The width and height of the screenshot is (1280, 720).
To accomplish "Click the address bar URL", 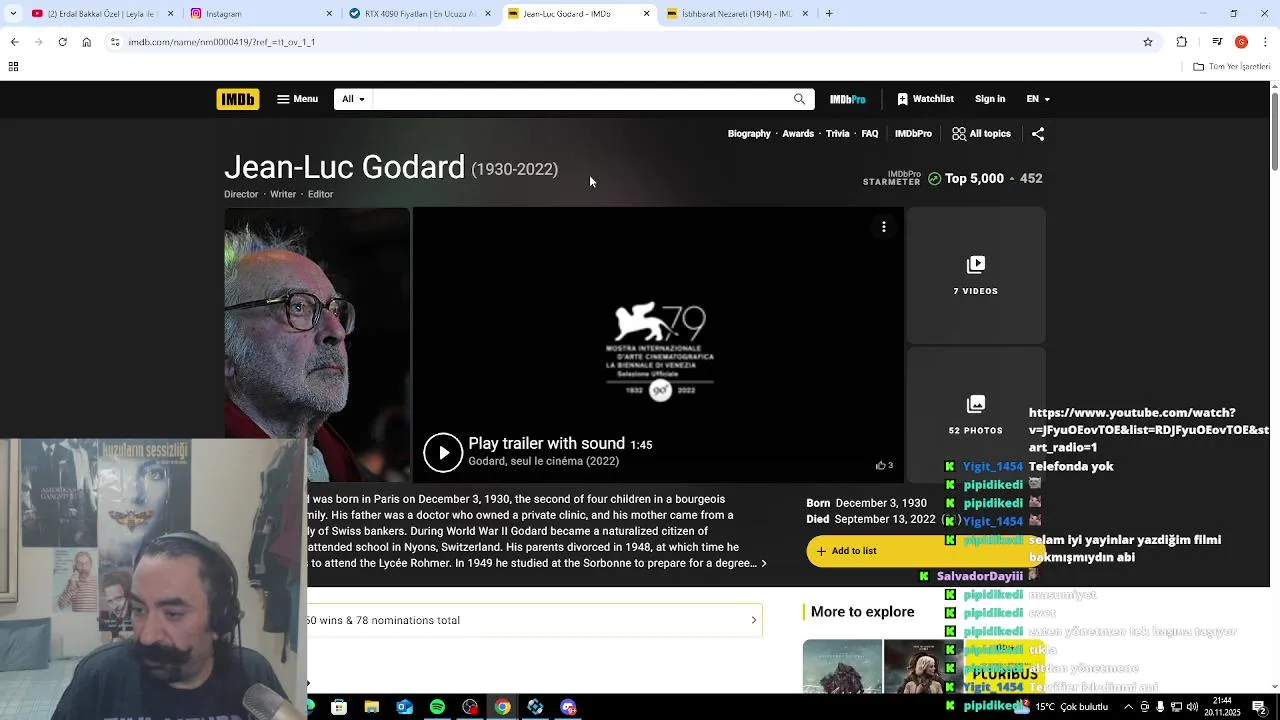I will tap(222, 42).
